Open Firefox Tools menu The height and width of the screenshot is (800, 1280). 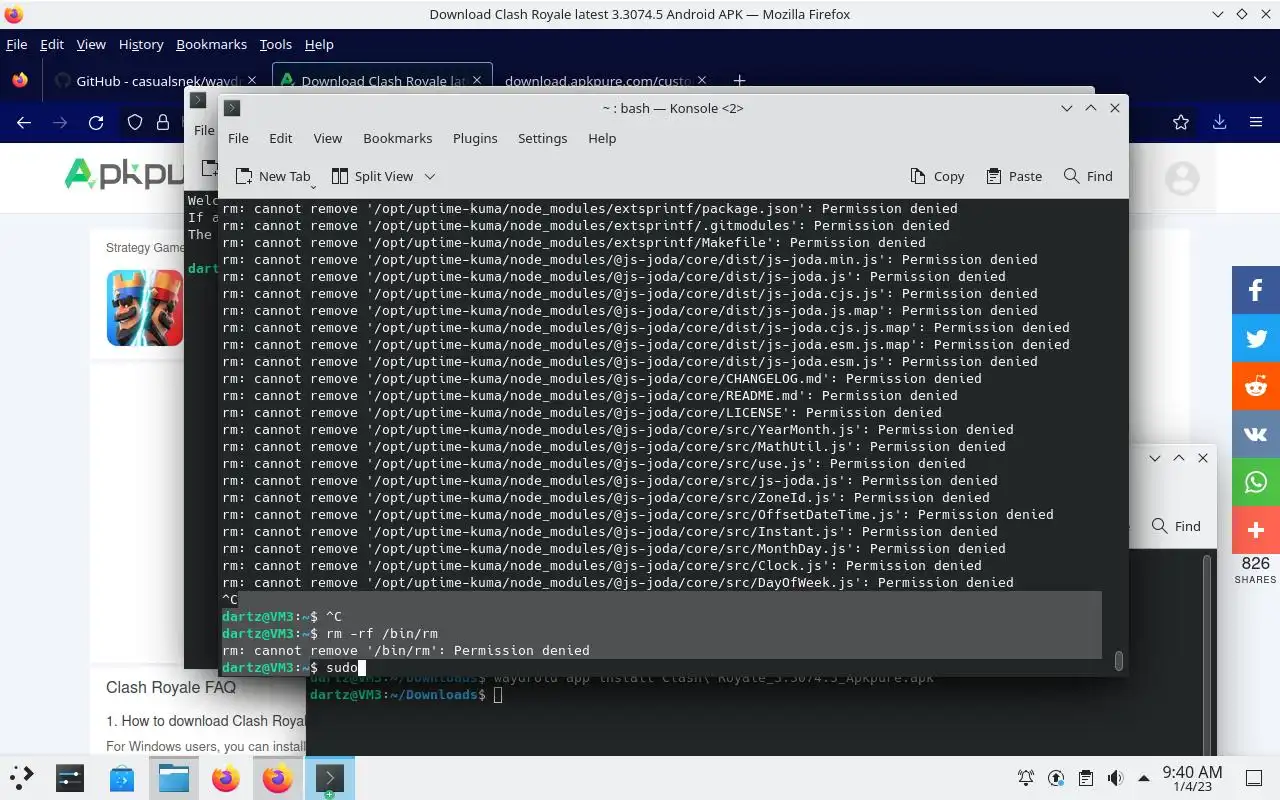coord(275,44)
